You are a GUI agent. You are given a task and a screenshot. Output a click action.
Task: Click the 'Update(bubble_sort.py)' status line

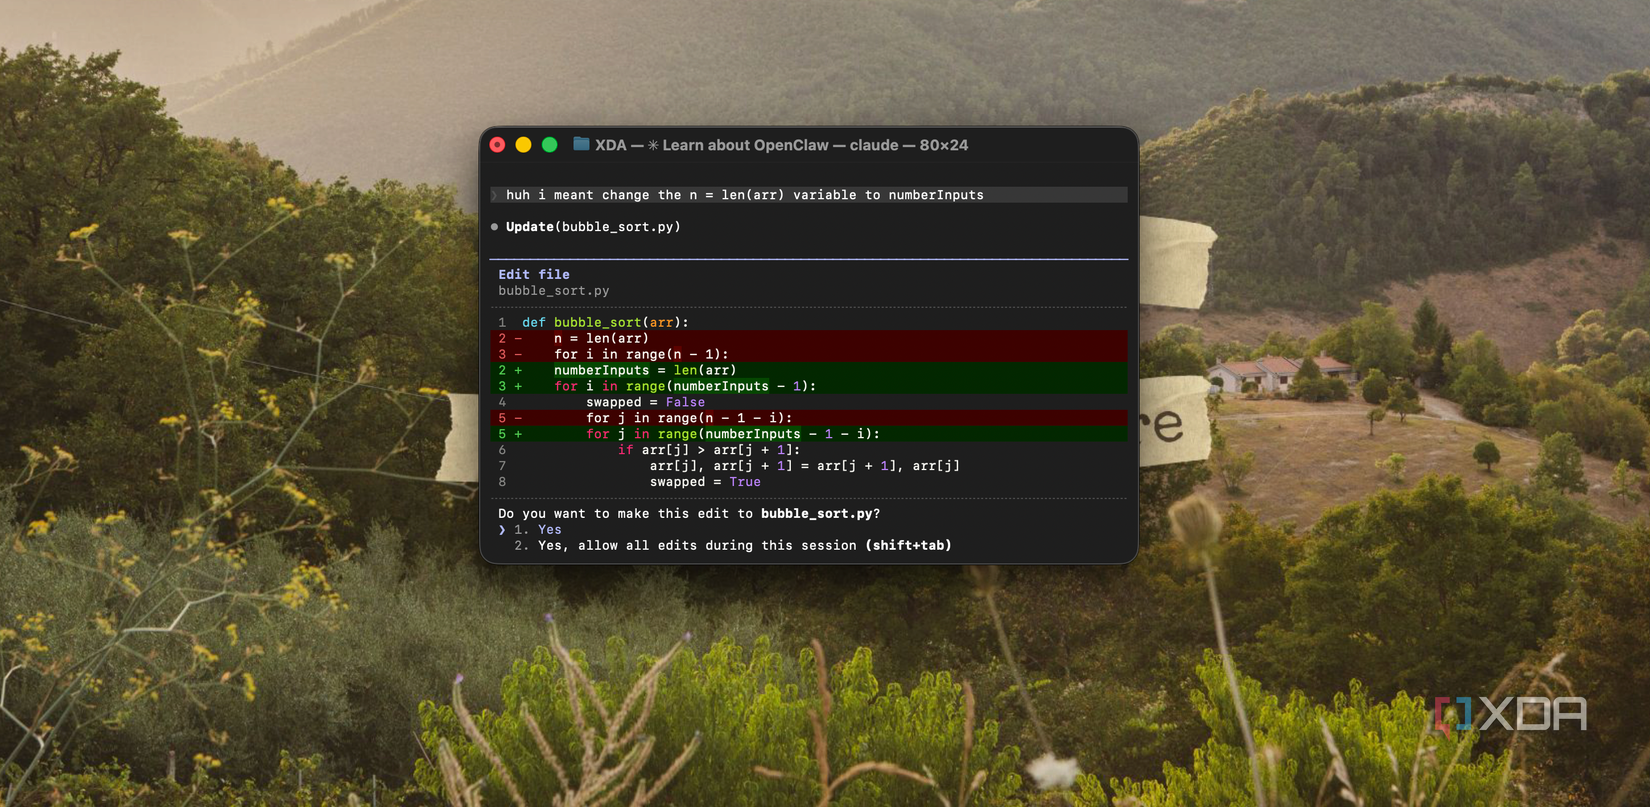593,227
